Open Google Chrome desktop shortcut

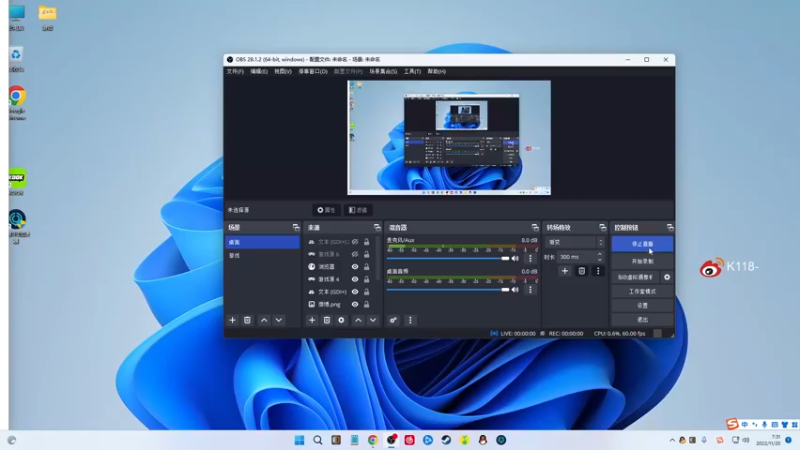(17, 103)
